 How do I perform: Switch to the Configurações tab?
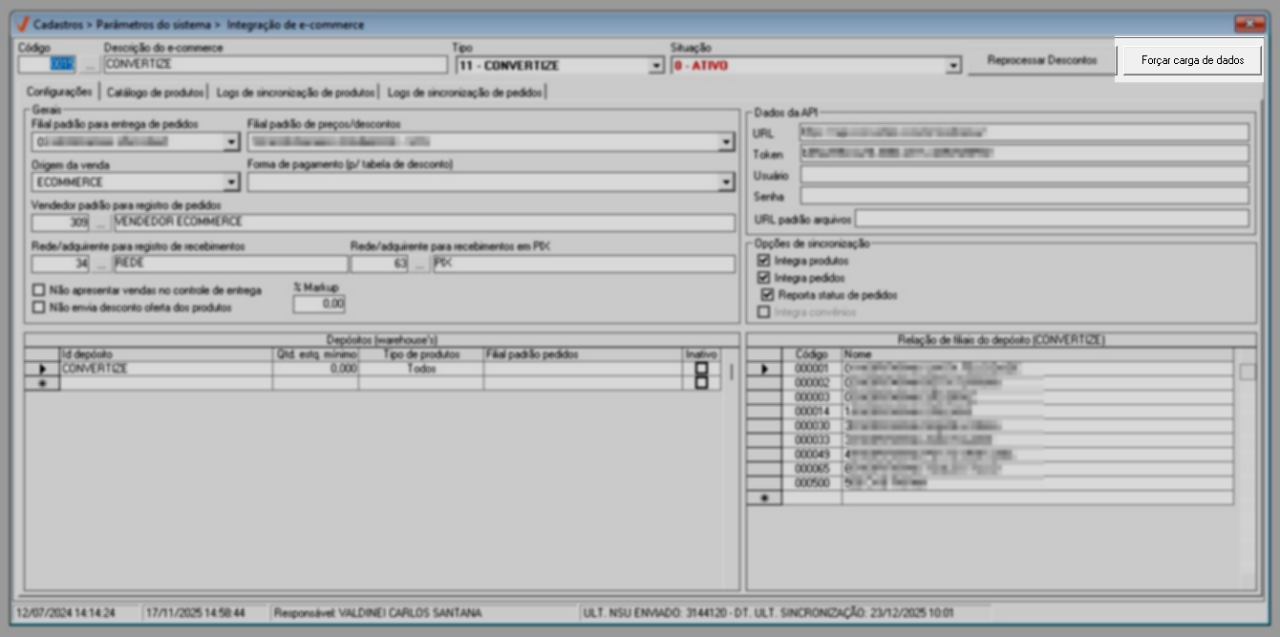click(59, 91)
